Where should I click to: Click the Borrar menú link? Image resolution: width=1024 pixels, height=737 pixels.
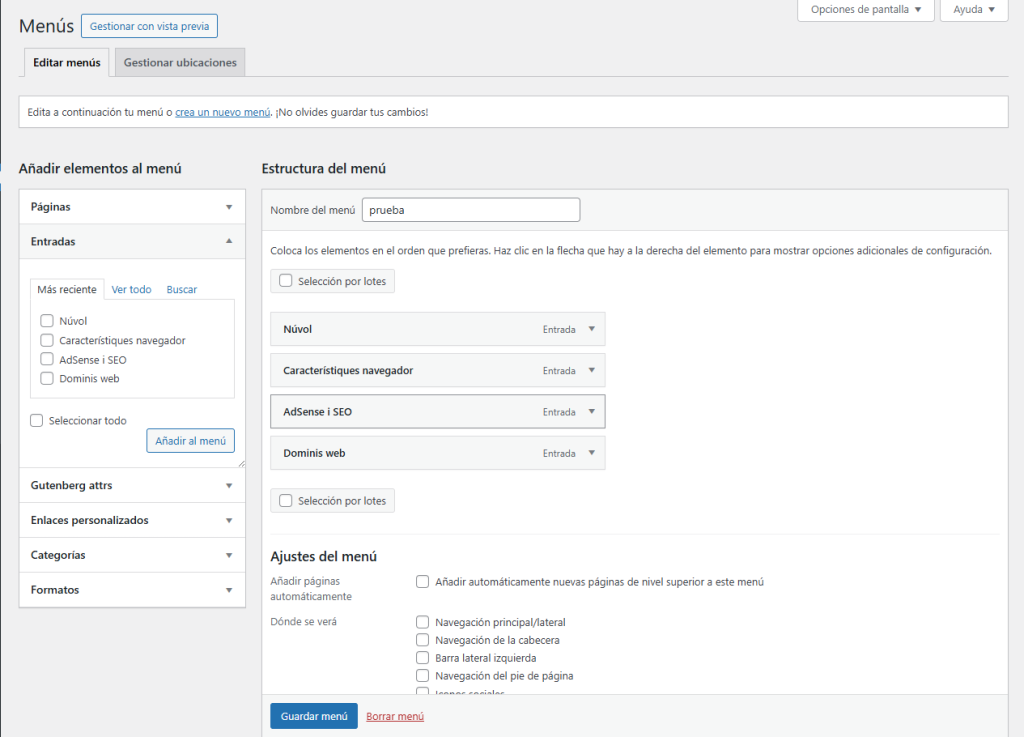(x=395, y=716)
